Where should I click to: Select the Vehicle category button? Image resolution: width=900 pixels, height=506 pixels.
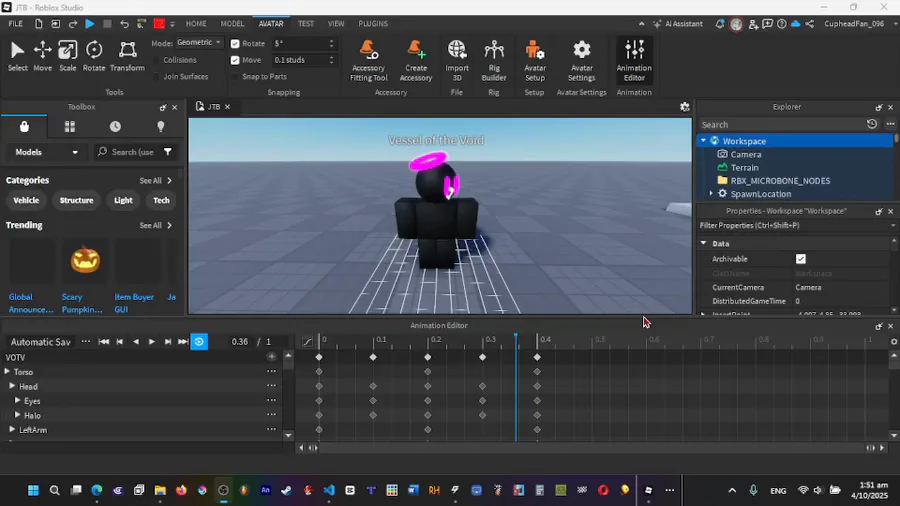tap(26, 200)
